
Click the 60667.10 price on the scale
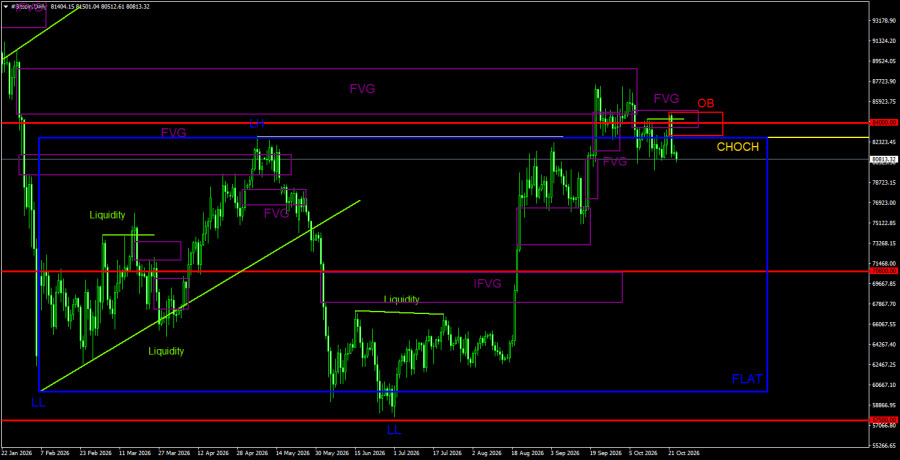[883, 385]
